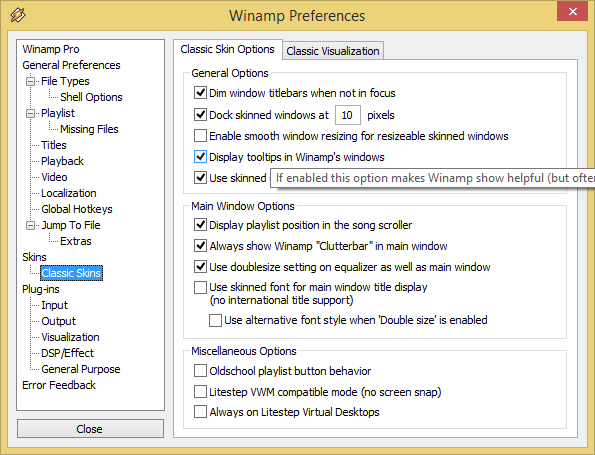Open DSP/Effect plug-ins page
595x455 pixels.
pos(67,353)
